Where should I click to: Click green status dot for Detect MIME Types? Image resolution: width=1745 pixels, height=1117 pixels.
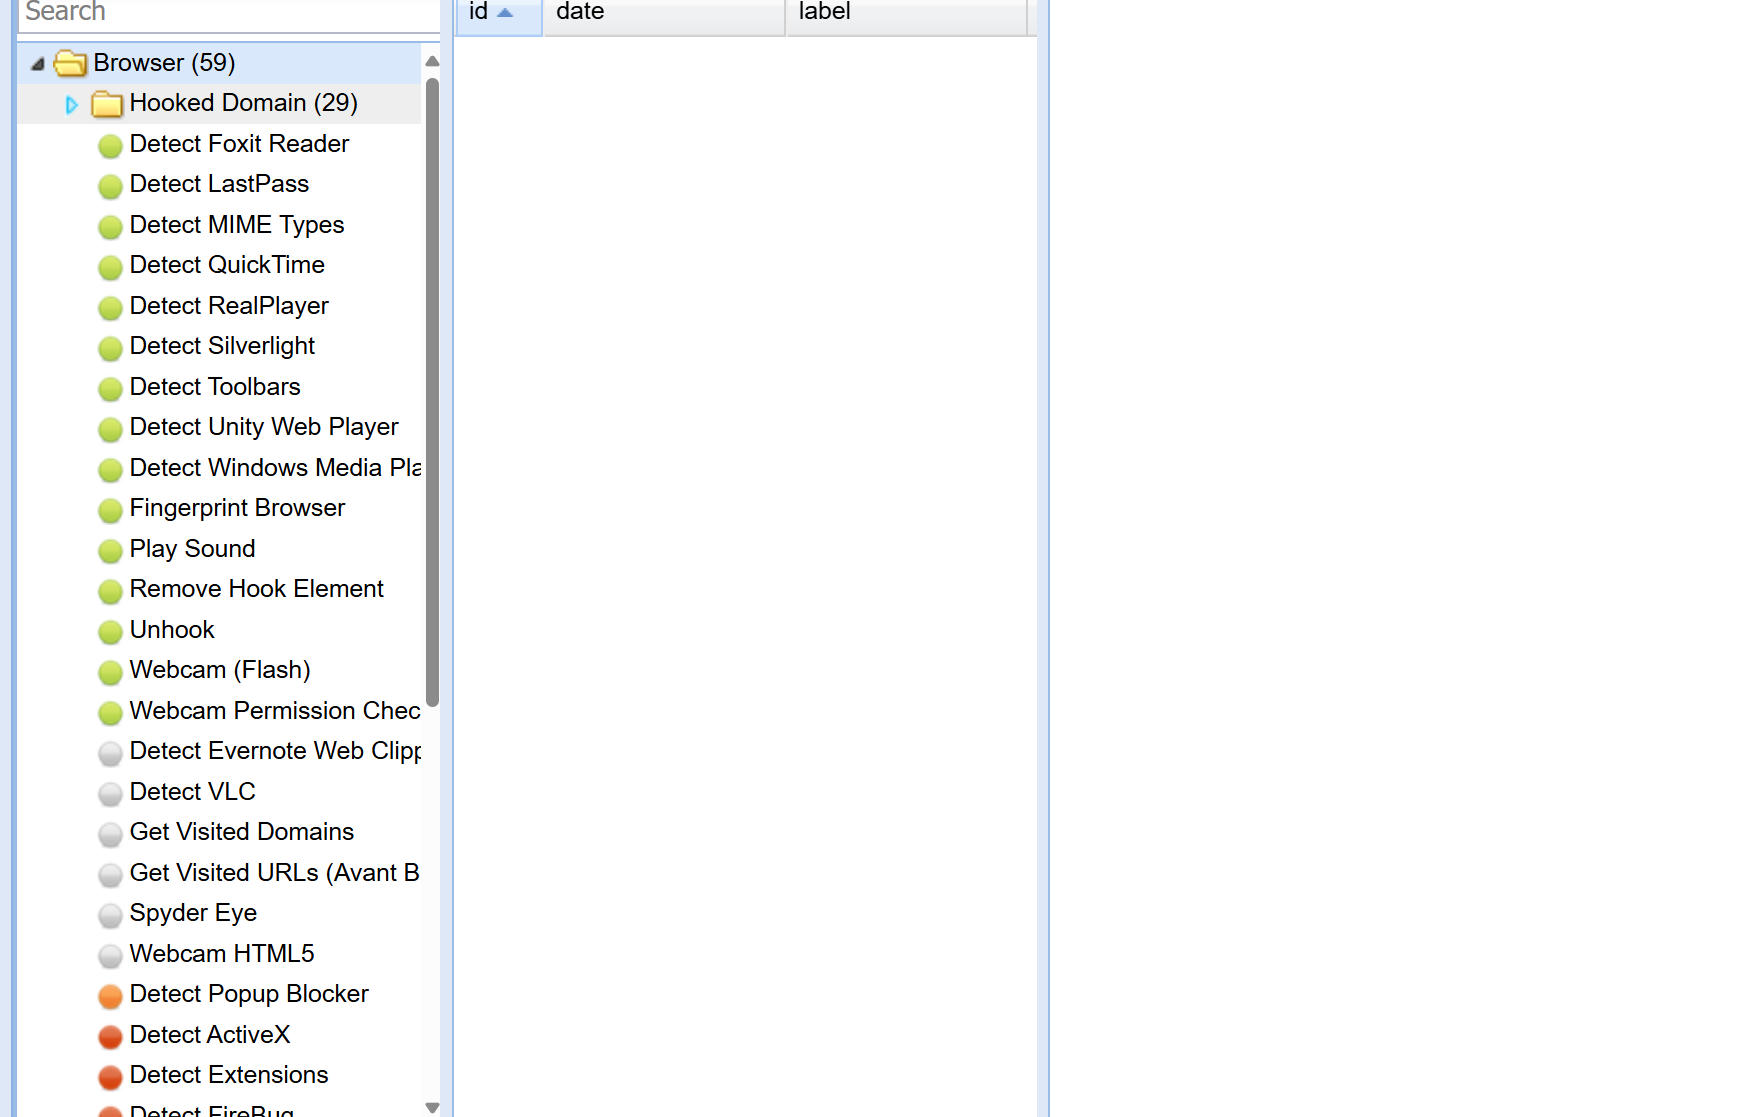[111, 227]
